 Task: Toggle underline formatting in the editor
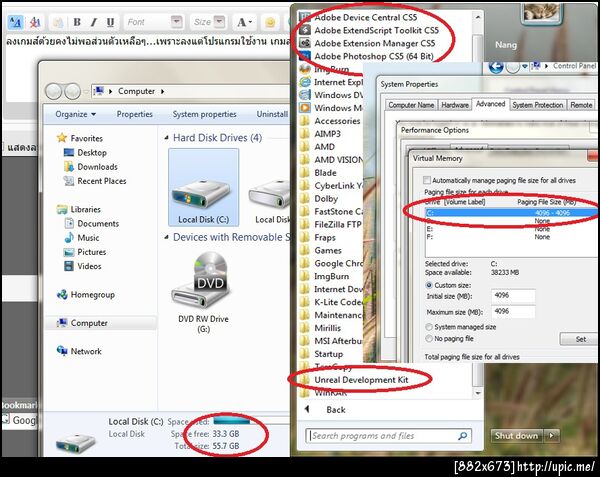click(111, 22)
